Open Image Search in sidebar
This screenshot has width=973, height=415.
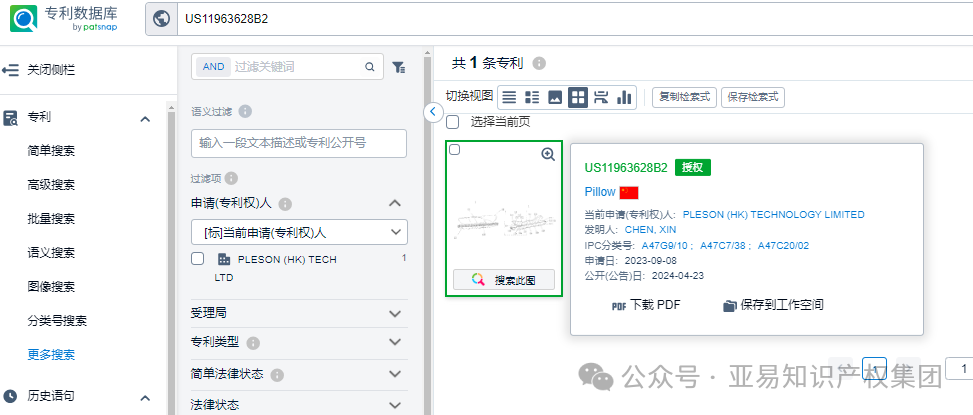52,287
